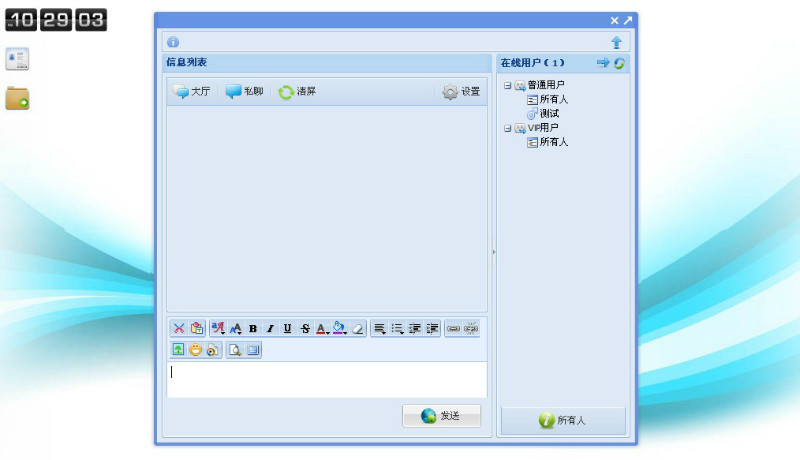Toggle italic text style
This screenshot has height=460, width=800.
pos(270,328)
